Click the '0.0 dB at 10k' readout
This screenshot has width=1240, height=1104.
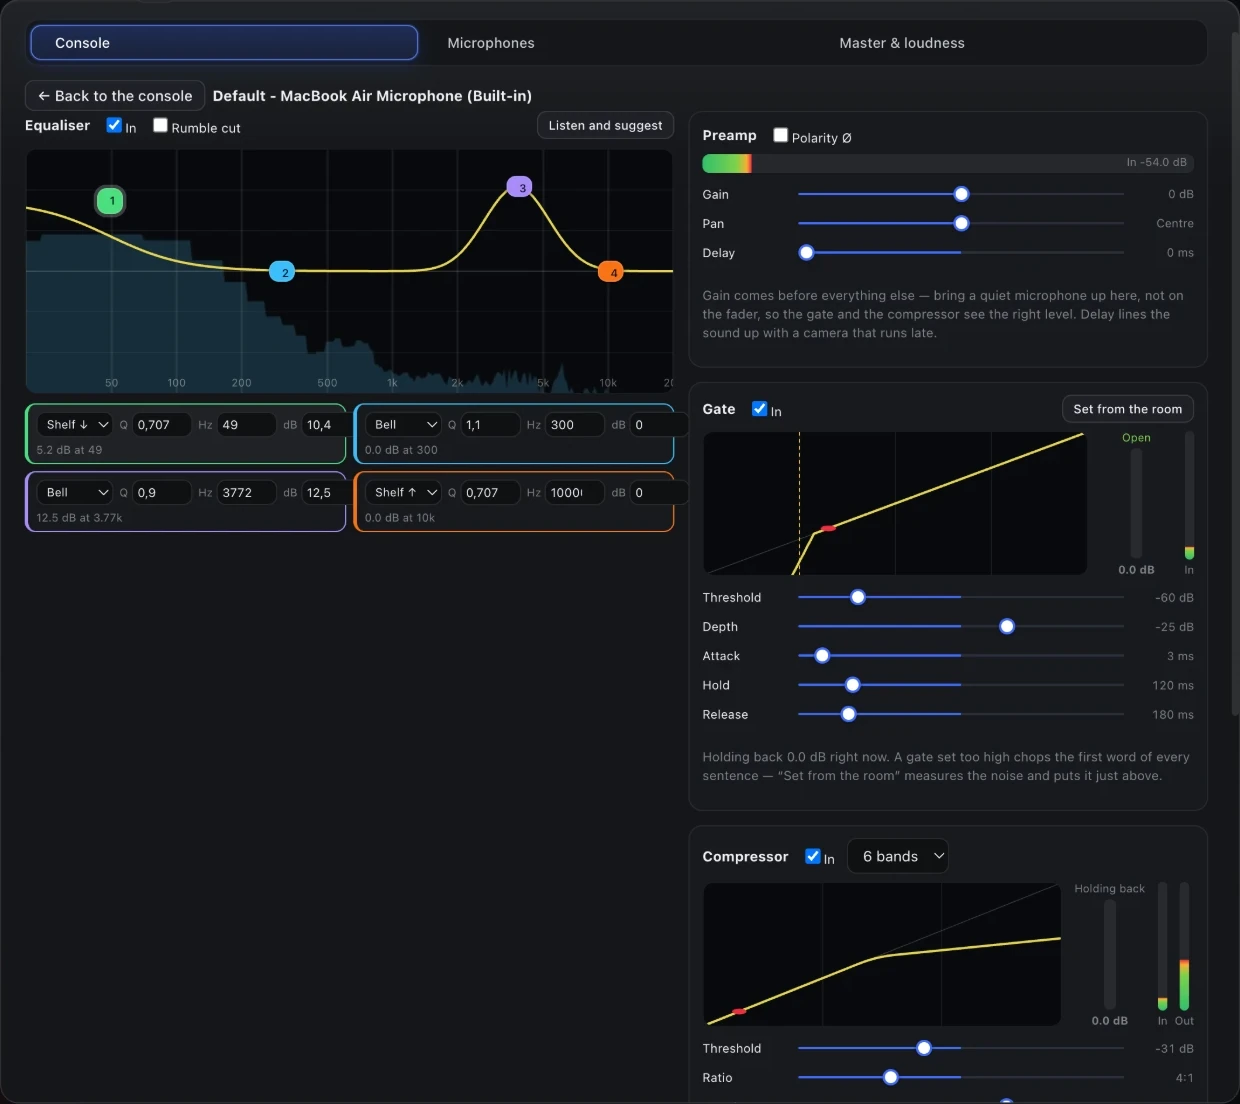tap(400, 518)
